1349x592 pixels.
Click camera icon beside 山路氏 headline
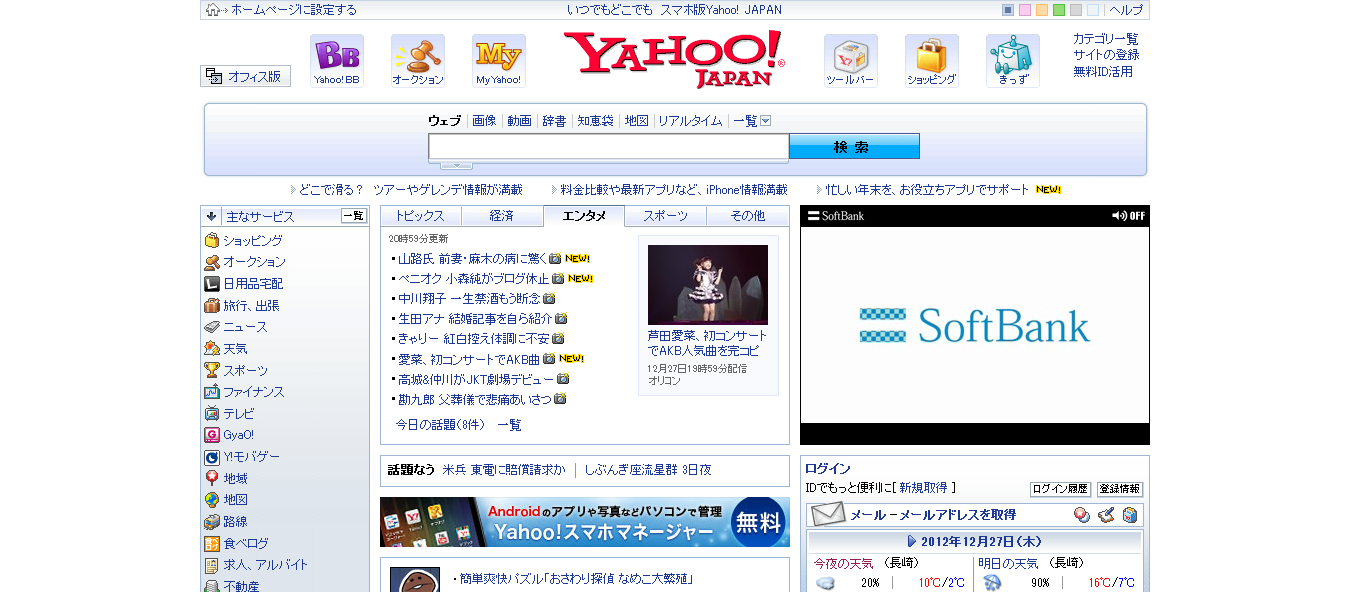555,258
